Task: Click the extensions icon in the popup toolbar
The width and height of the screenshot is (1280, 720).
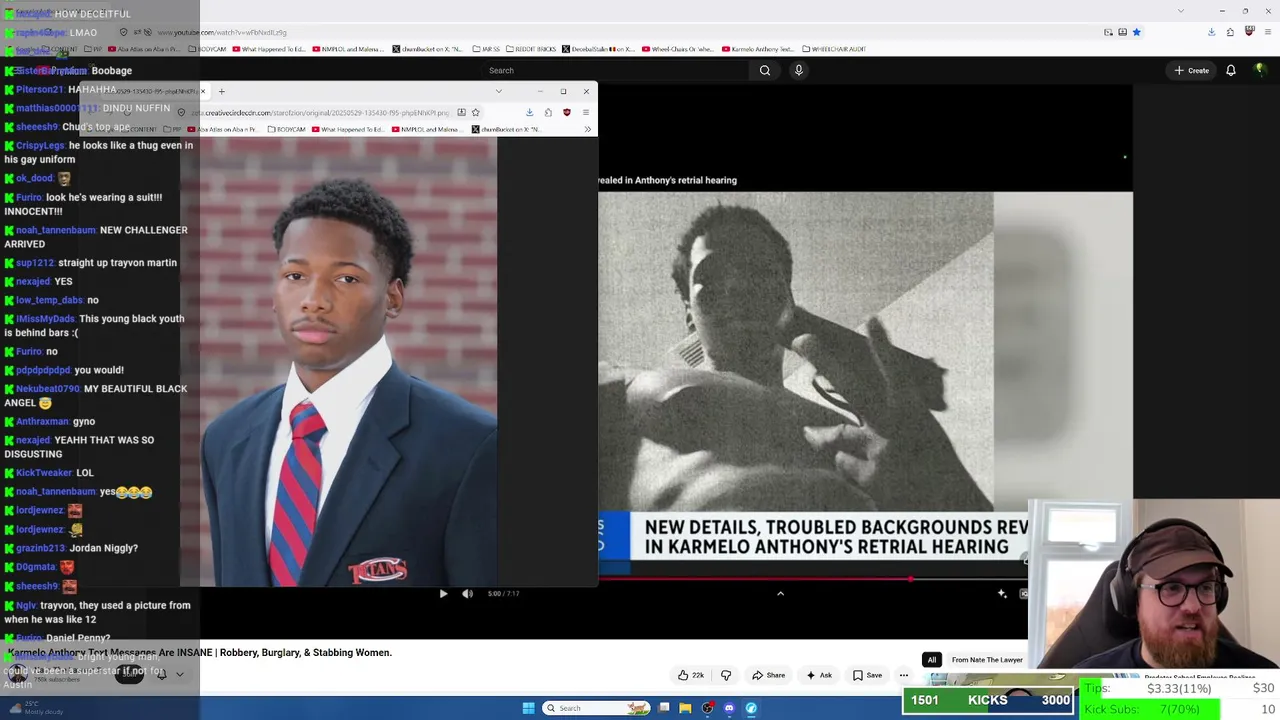Action: pos(548,113)
